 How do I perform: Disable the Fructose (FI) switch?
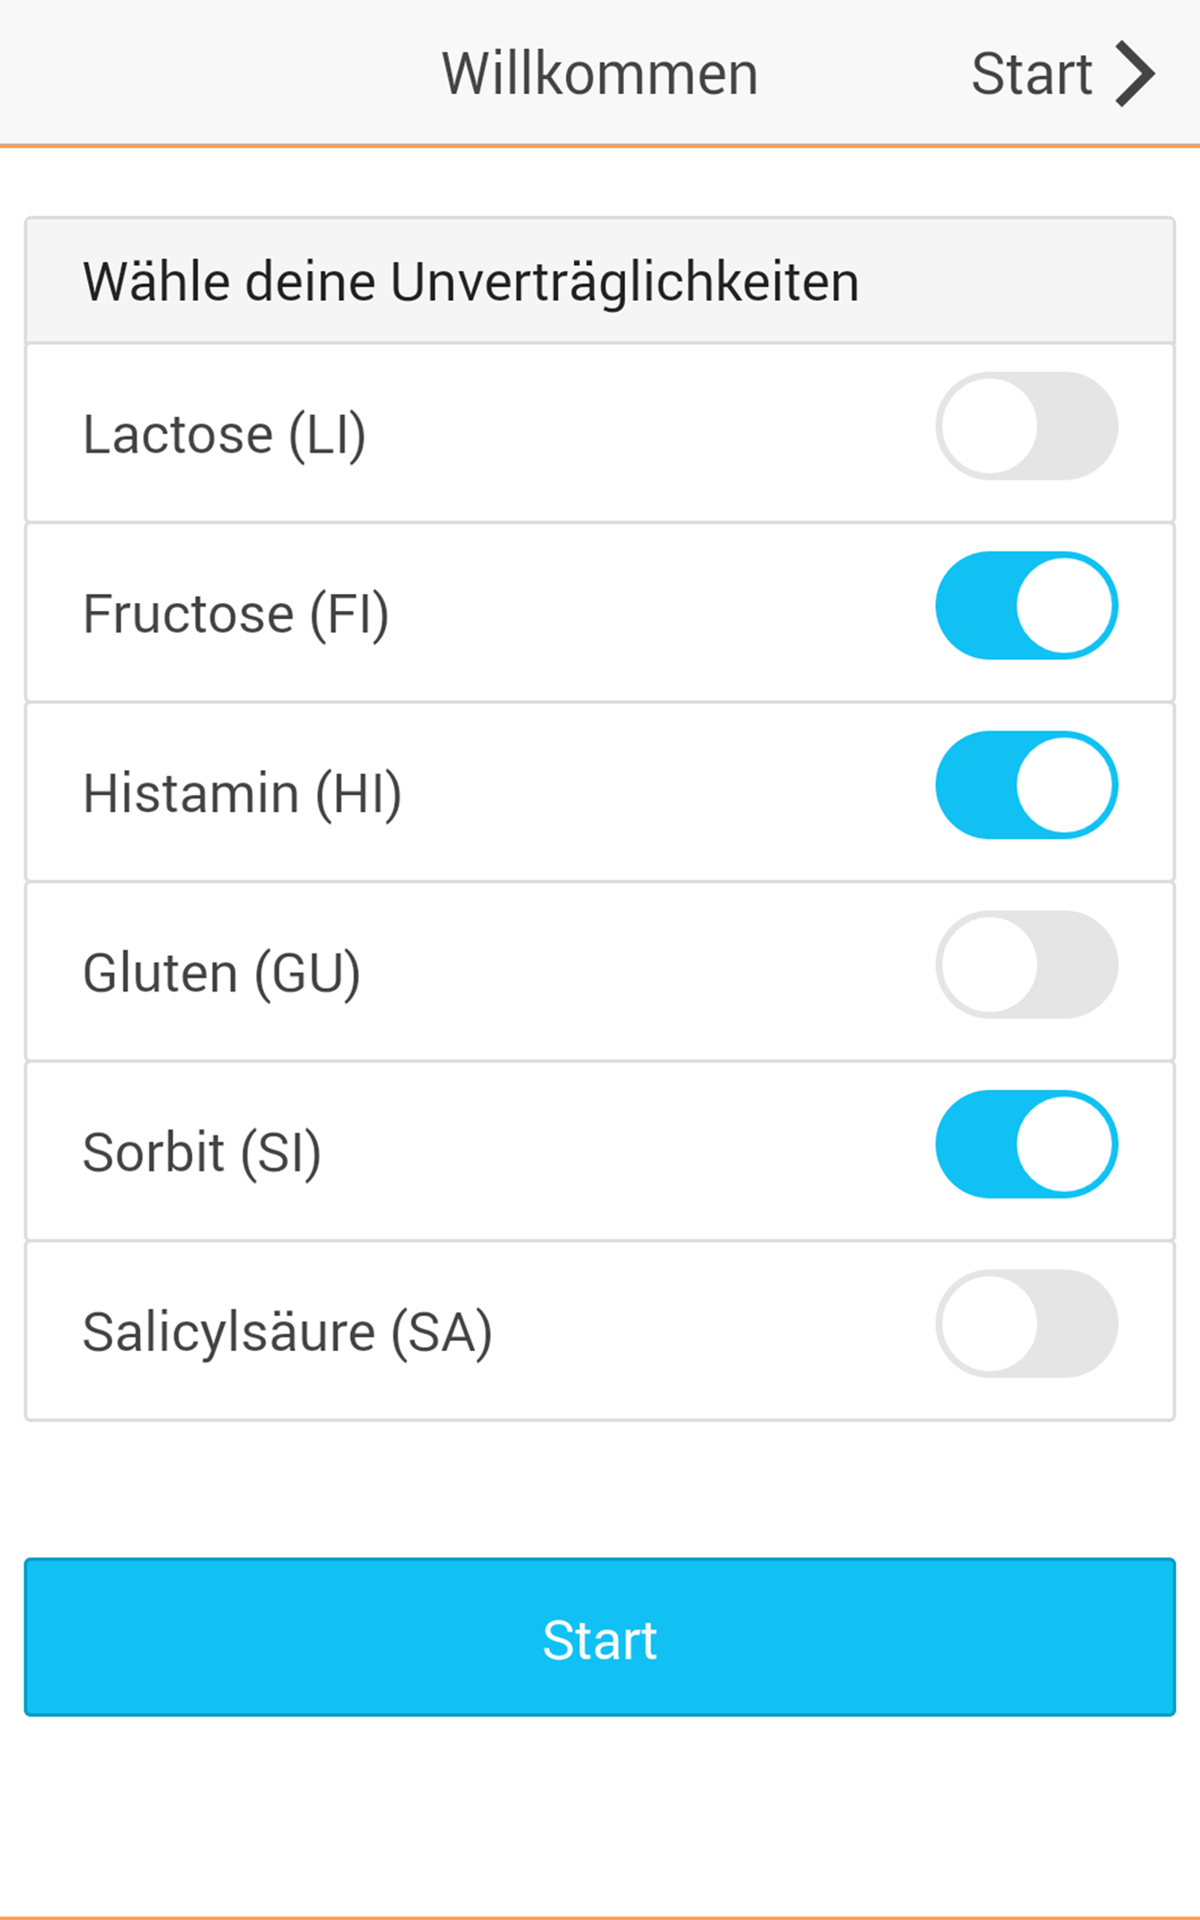coord(1026,605)
